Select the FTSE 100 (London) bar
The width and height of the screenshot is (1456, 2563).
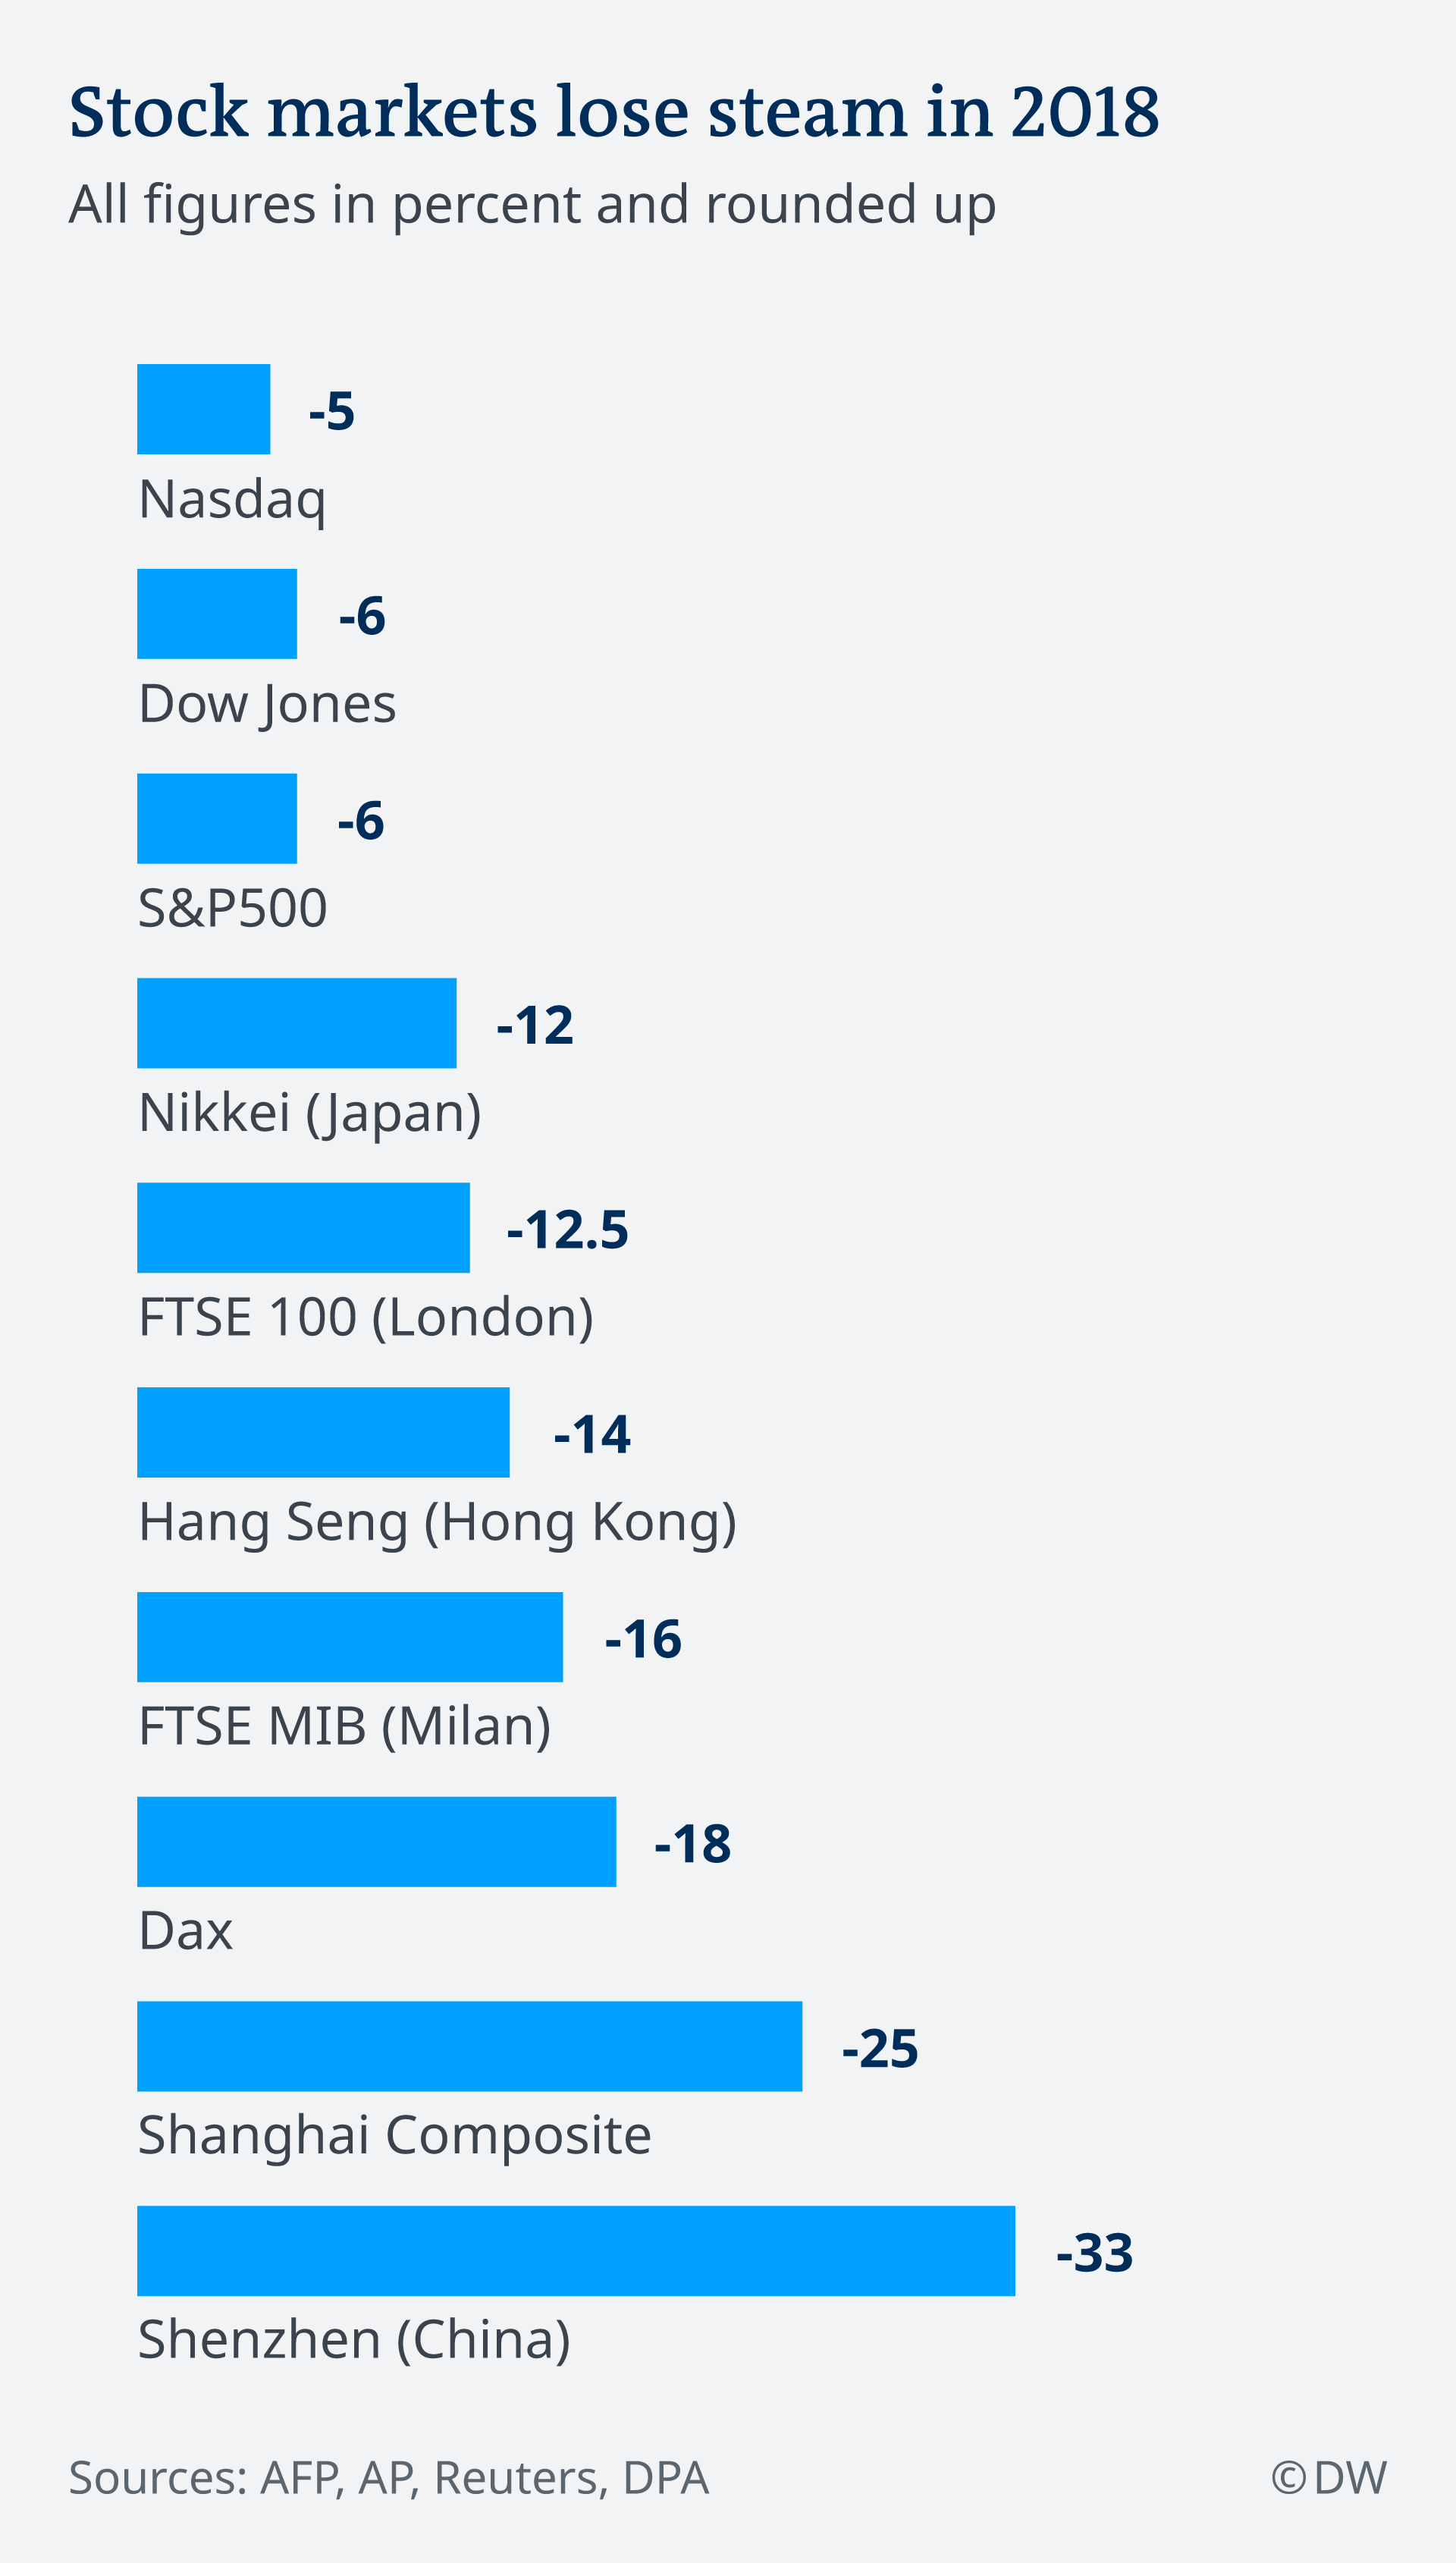pyautogui.click(x=303, y=1228)
